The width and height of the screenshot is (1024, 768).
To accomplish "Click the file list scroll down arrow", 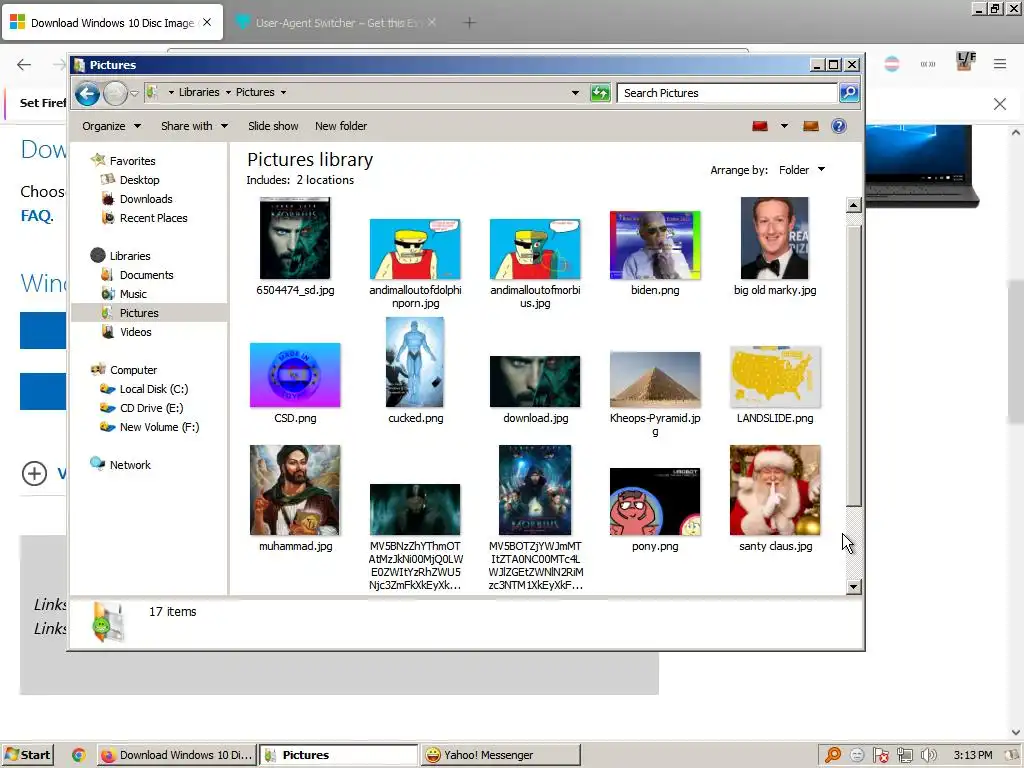I will 853,586.
